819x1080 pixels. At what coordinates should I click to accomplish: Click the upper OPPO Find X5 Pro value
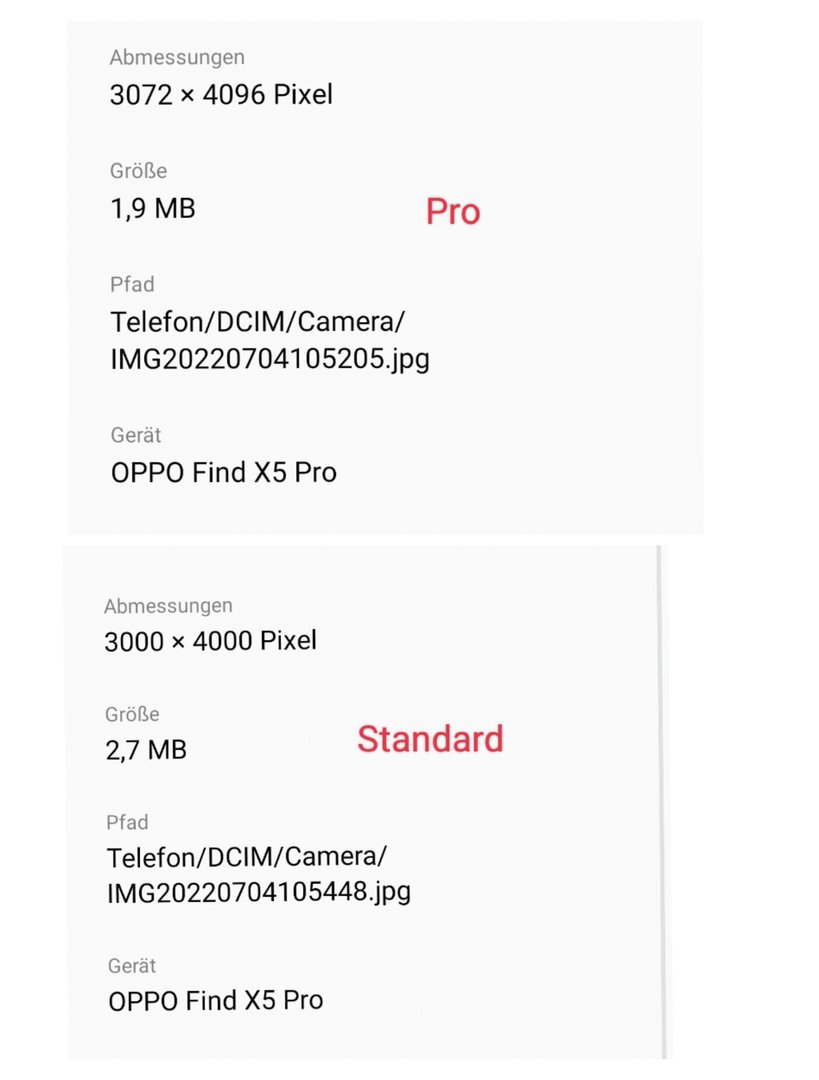[x=224, y=472]
